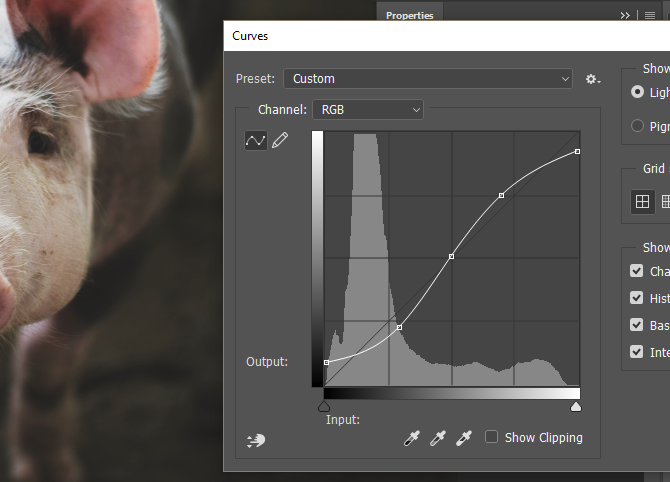This screenshot has height=482, width=670.
Task: Open the Curves preset options gear menu
Action: [593, 79]
